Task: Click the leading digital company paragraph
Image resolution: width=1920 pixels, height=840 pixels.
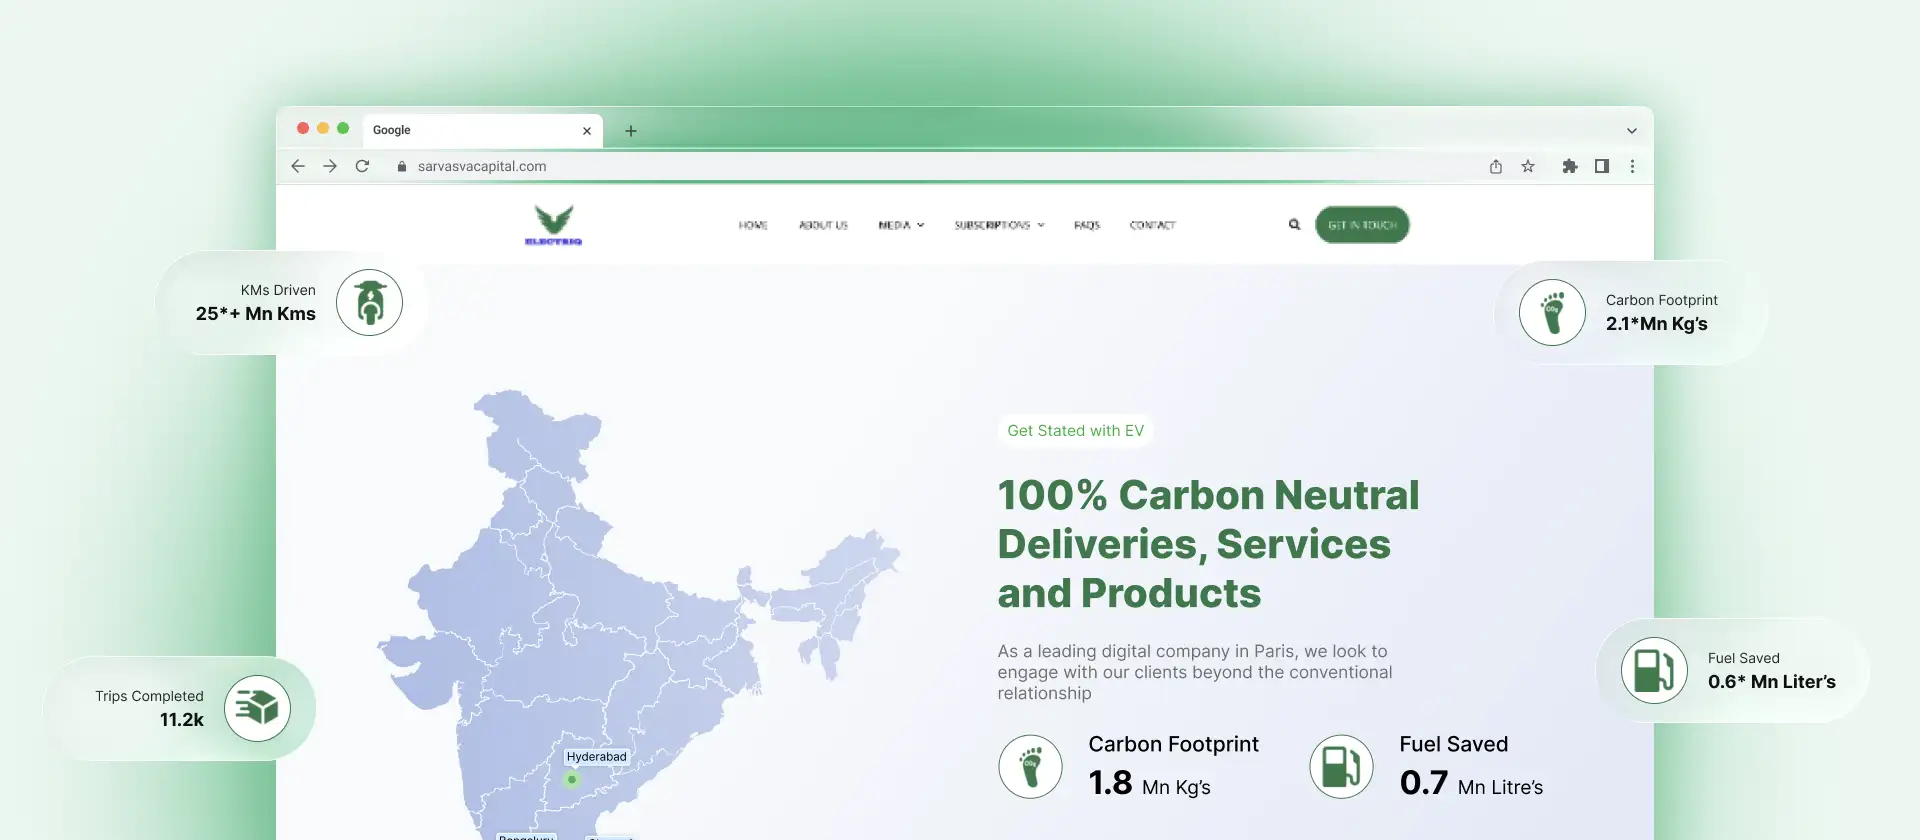Action: point(1195,672)
